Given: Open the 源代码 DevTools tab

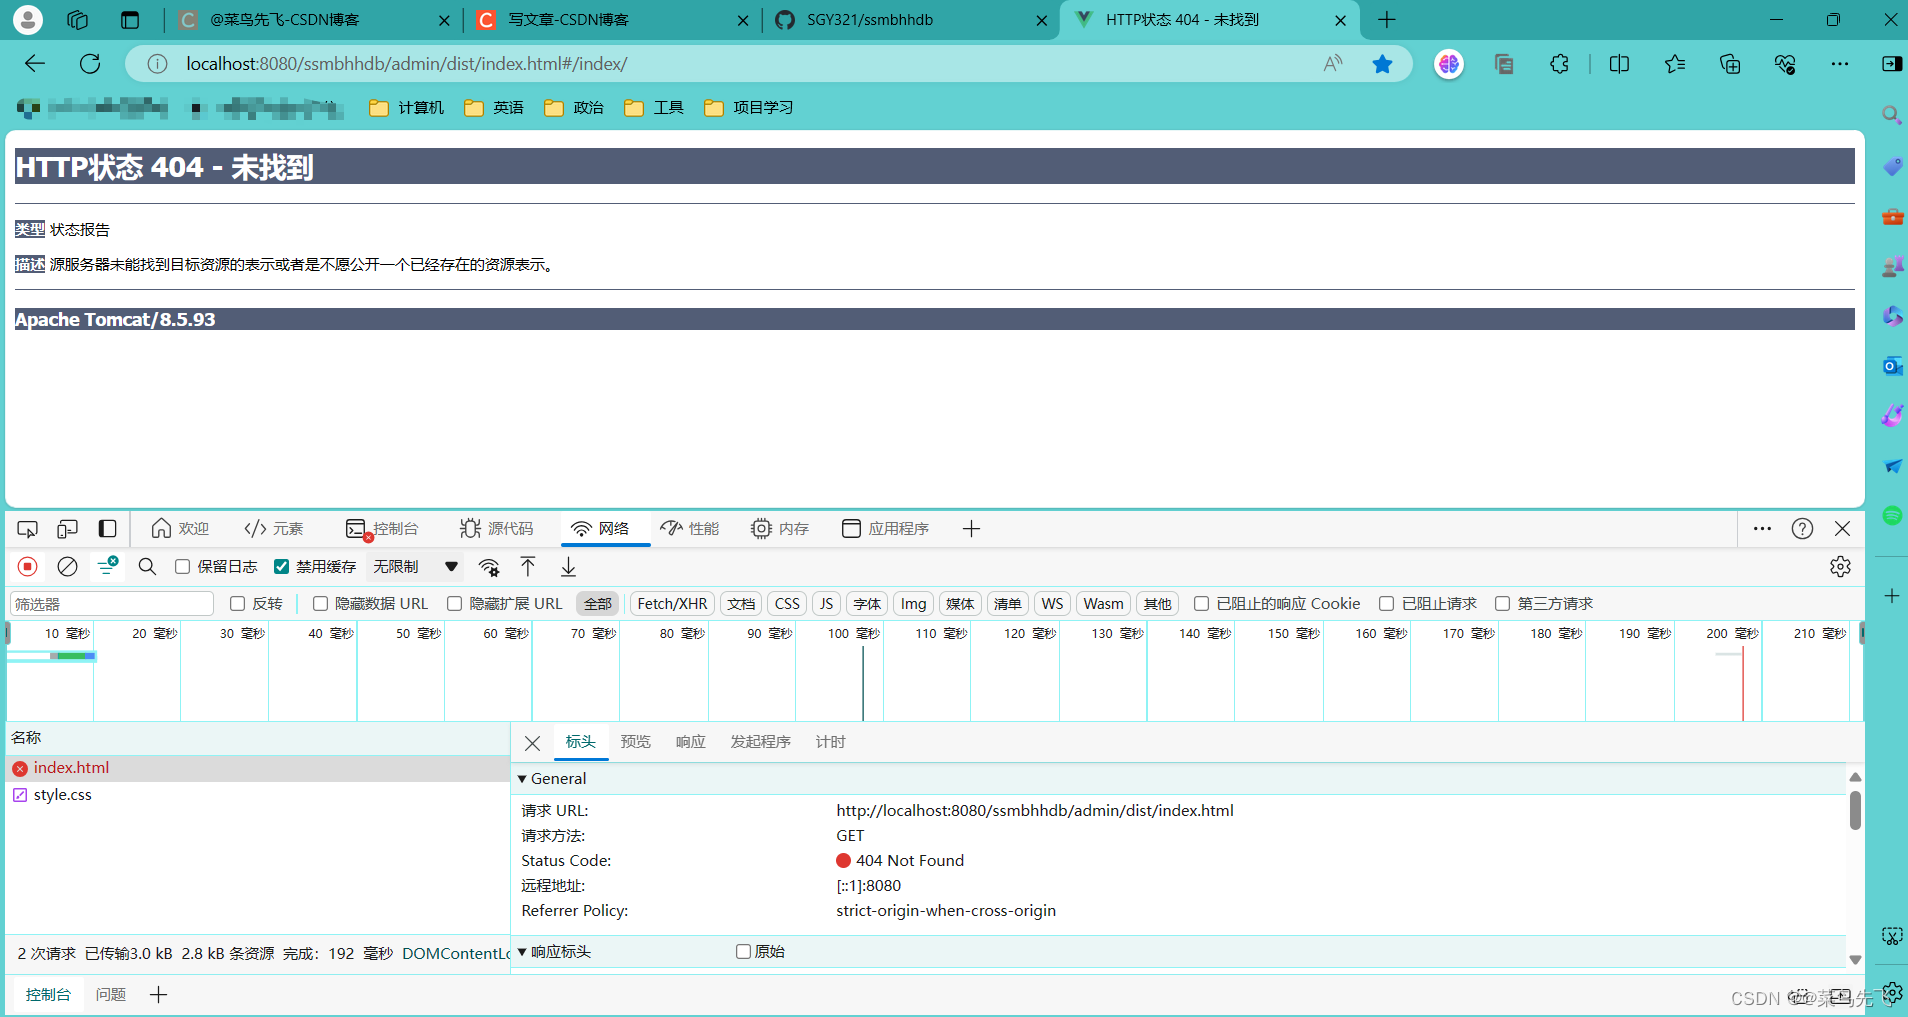Looking at the screenshot, I should point(497,529).
